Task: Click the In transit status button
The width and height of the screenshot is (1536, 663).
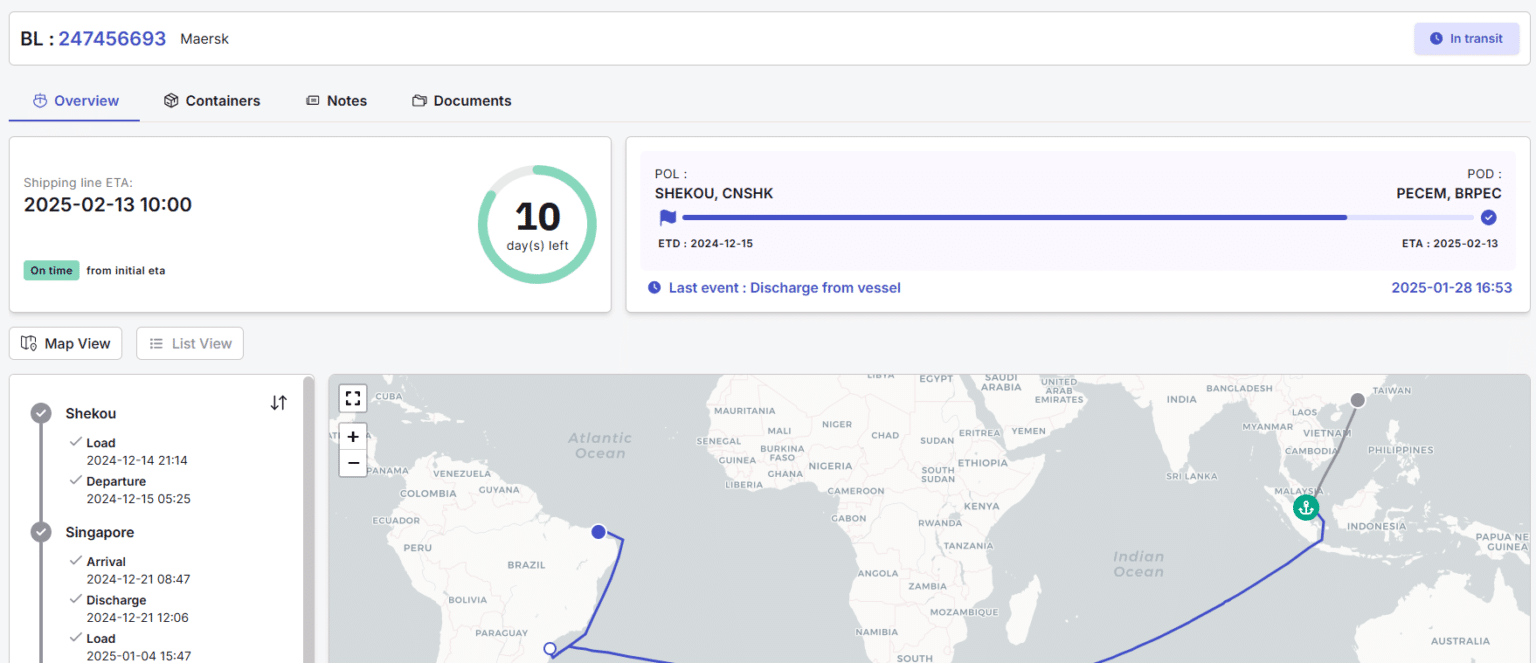Action: [1466, 38]
